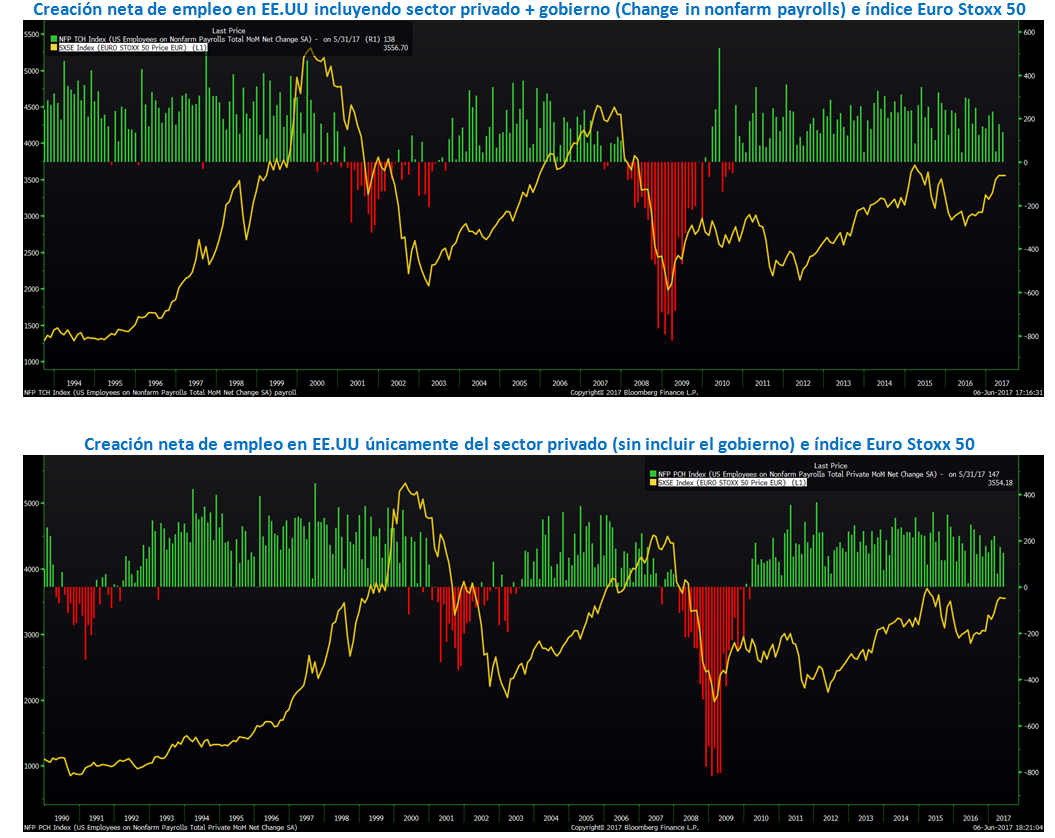Click the 2017 year label in the NFP PCH chart
The width and height of the screenshot is (1055, 838).
1003,818
